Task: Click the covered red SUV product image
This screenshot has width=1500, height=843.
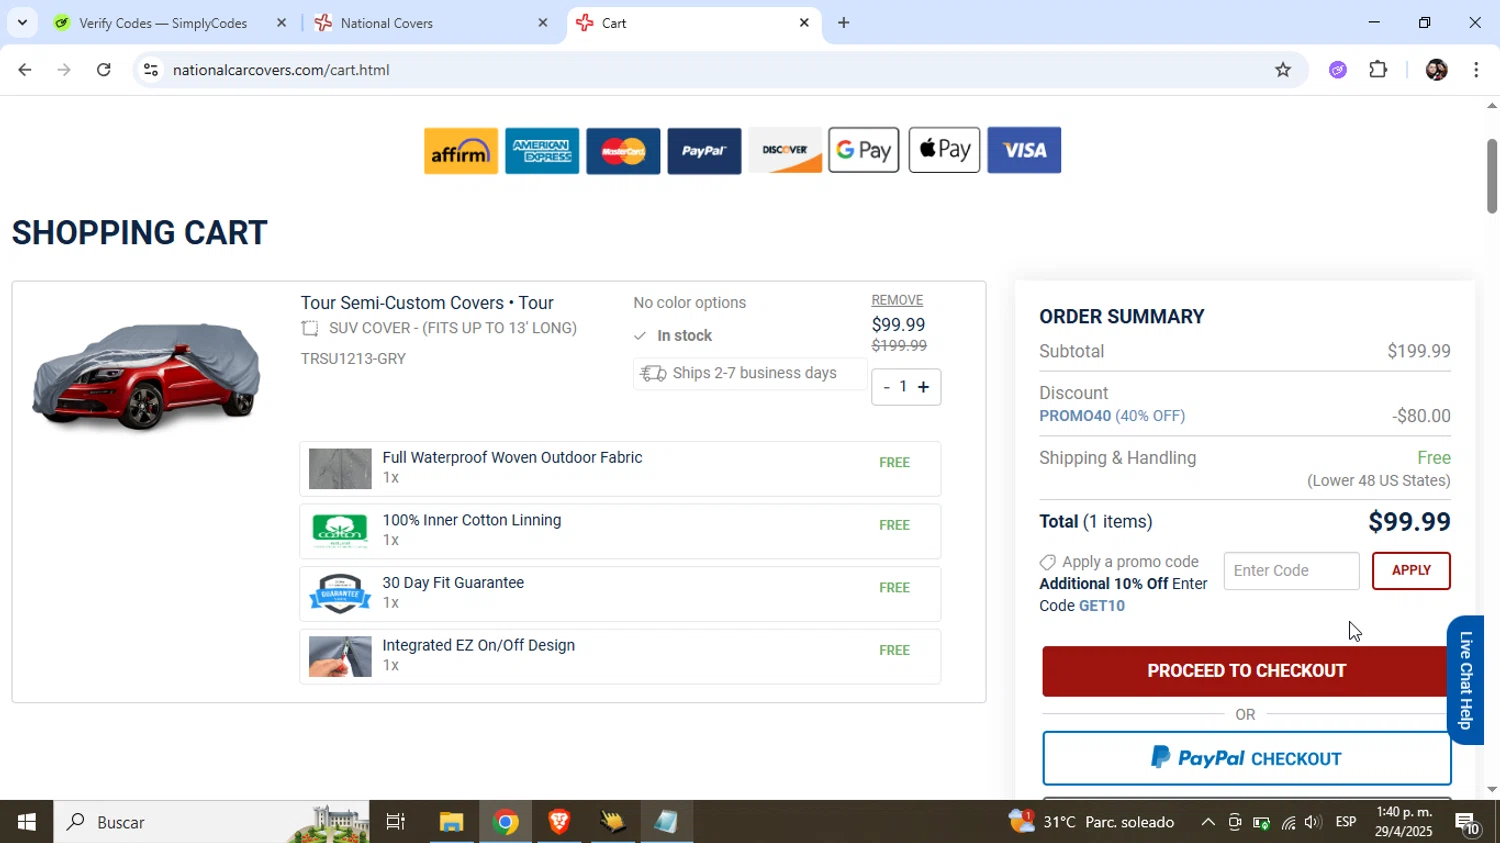Action: point(147,375)
